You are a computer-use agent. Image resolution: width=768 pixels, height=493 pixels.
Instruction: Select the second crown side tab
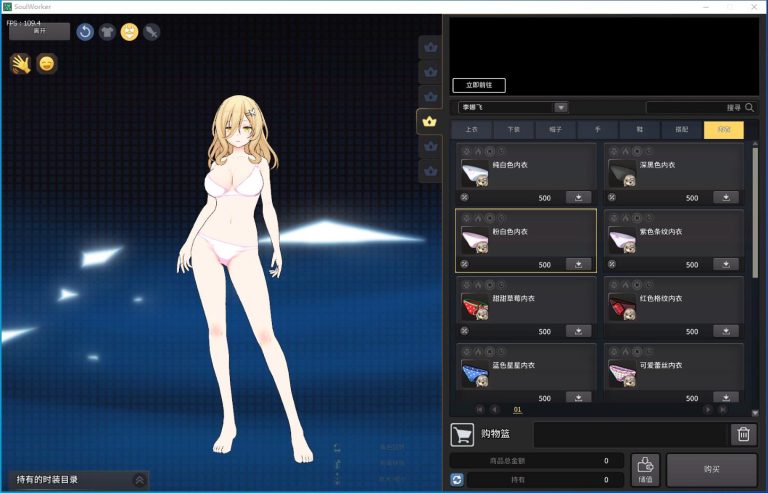click(x=431, y=72)
